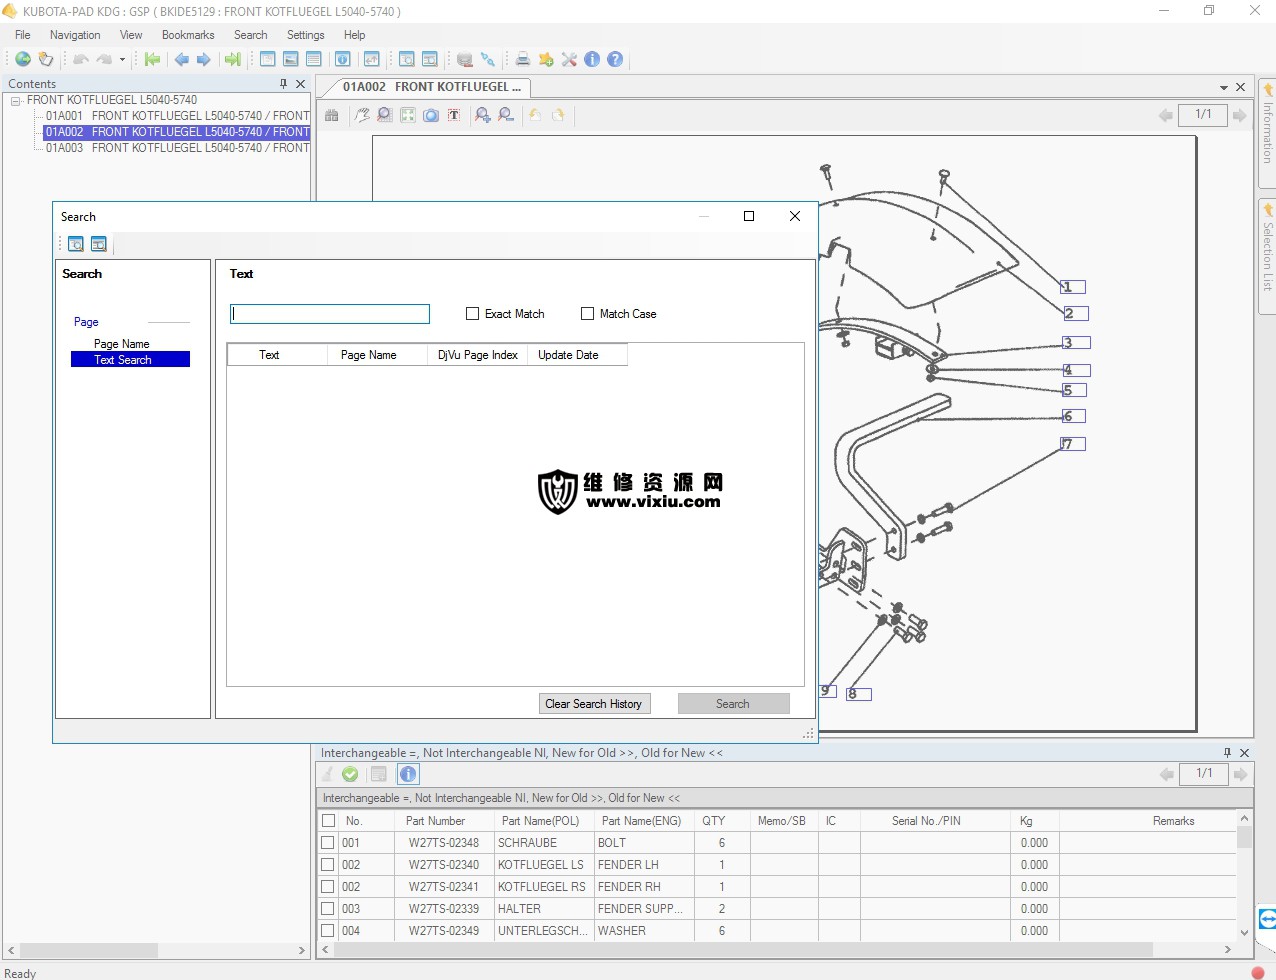Image resolution: width=1276 pixels, height=980 pixels.
Task: Click the printer icon in main toolbar
Action: (522, 59)
